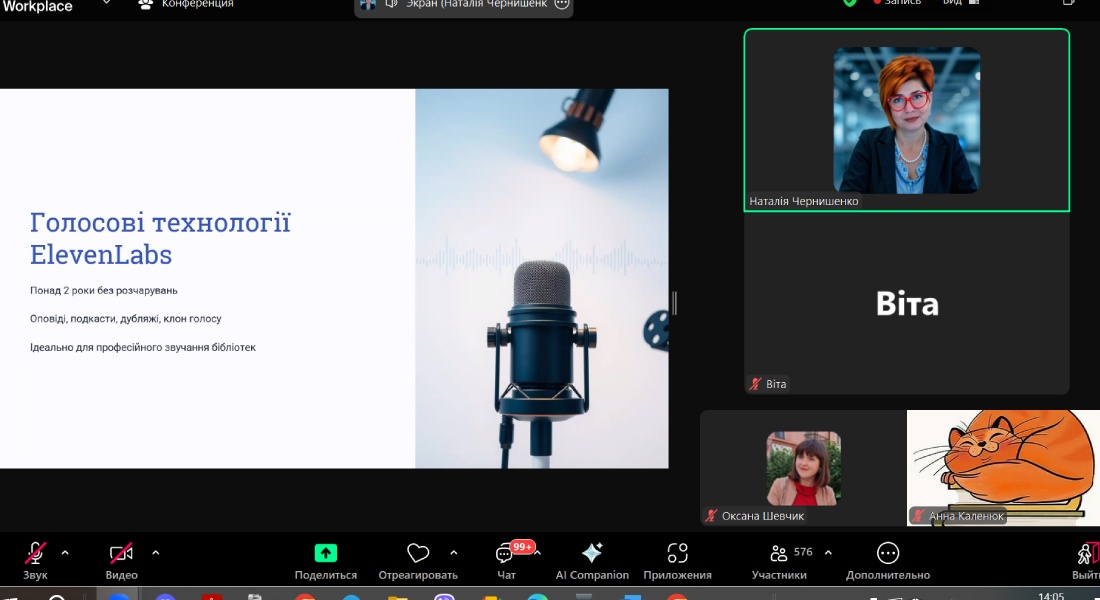Unmute the microphone with the Звук button
The image size is (1100, 600).
click(35, 561)
